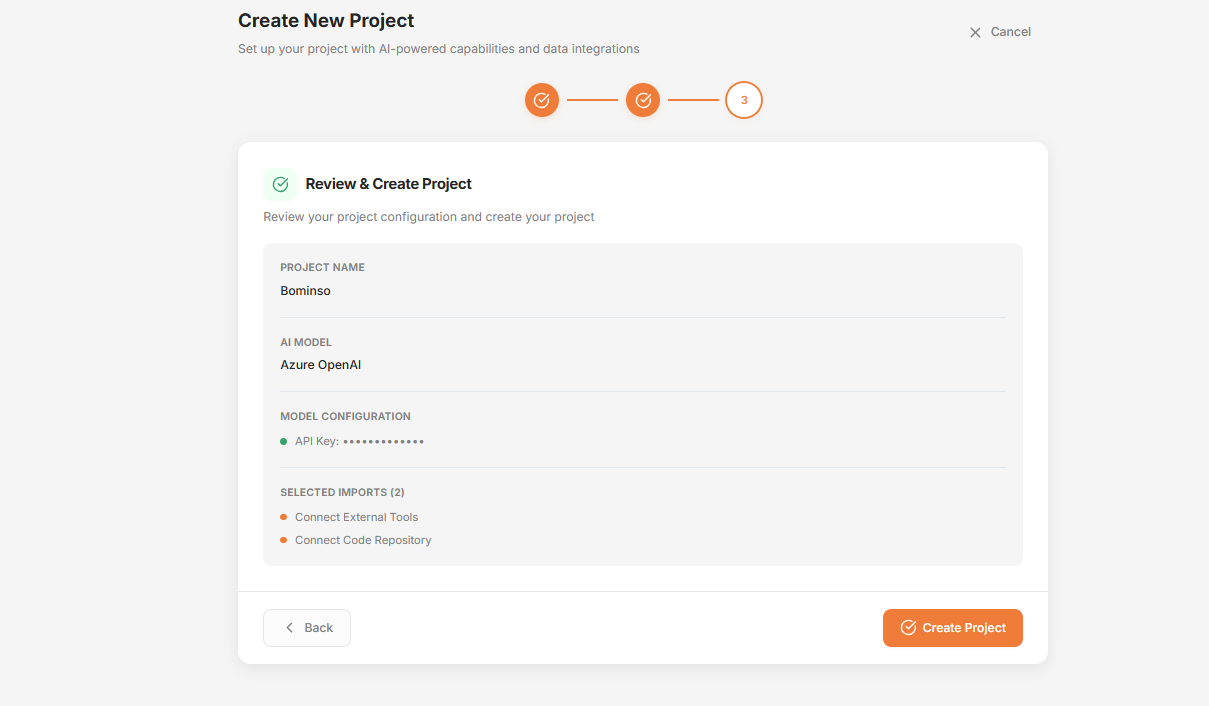
Task: Click the Azure OpenAI model value
Action: click(320, 365)
